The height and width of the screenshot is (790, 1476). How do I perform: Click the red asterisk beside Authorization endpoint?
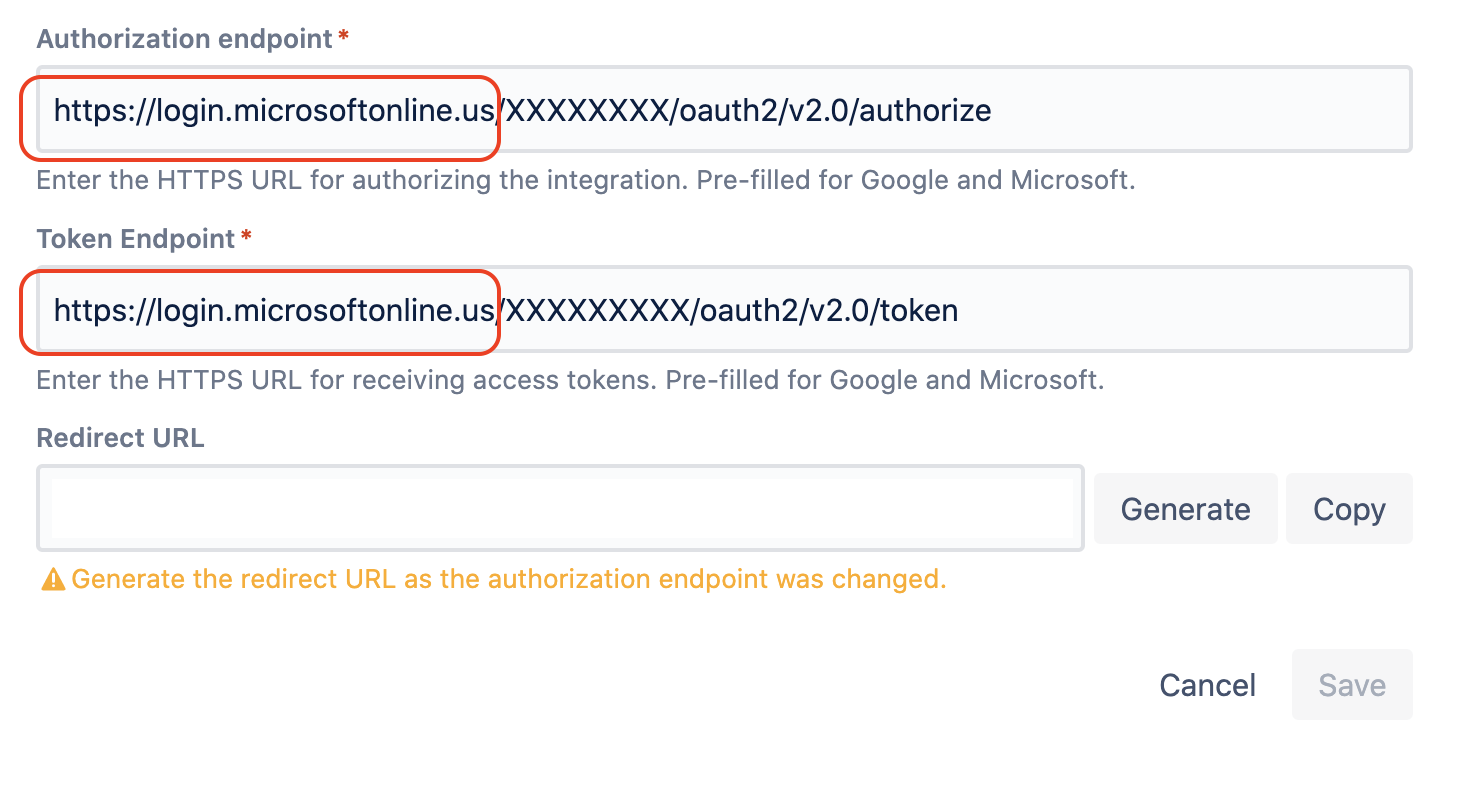pyautogui.click(x=344, y=37)
